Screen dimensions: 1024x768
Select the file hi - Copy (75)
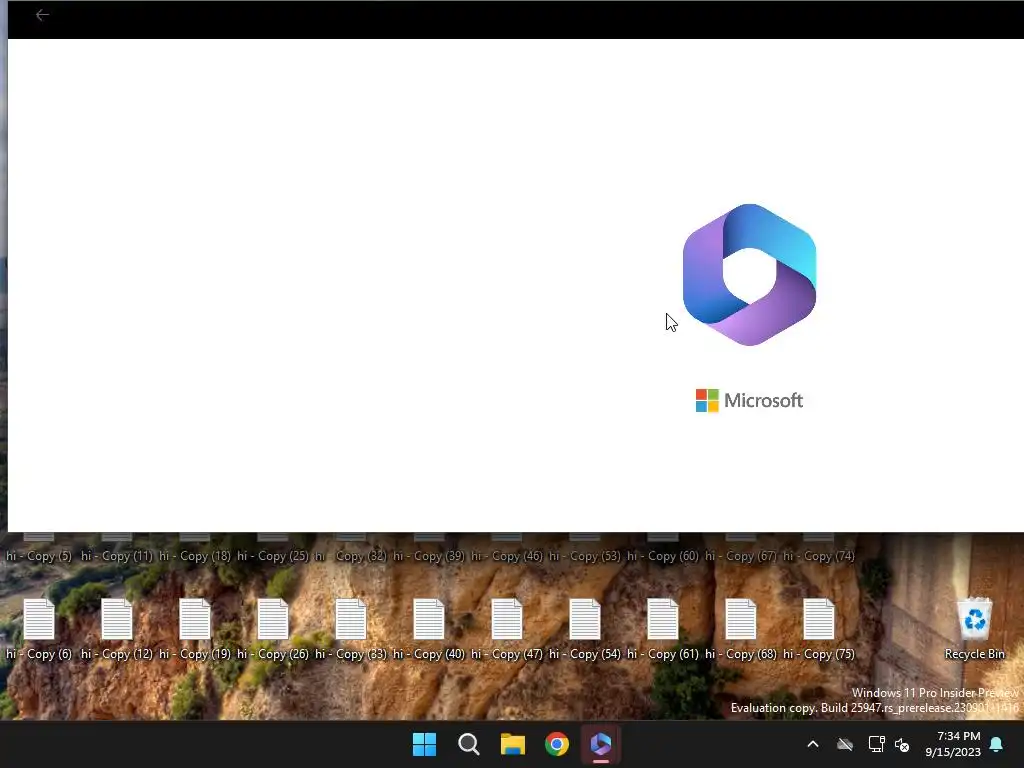click(819, 629)
